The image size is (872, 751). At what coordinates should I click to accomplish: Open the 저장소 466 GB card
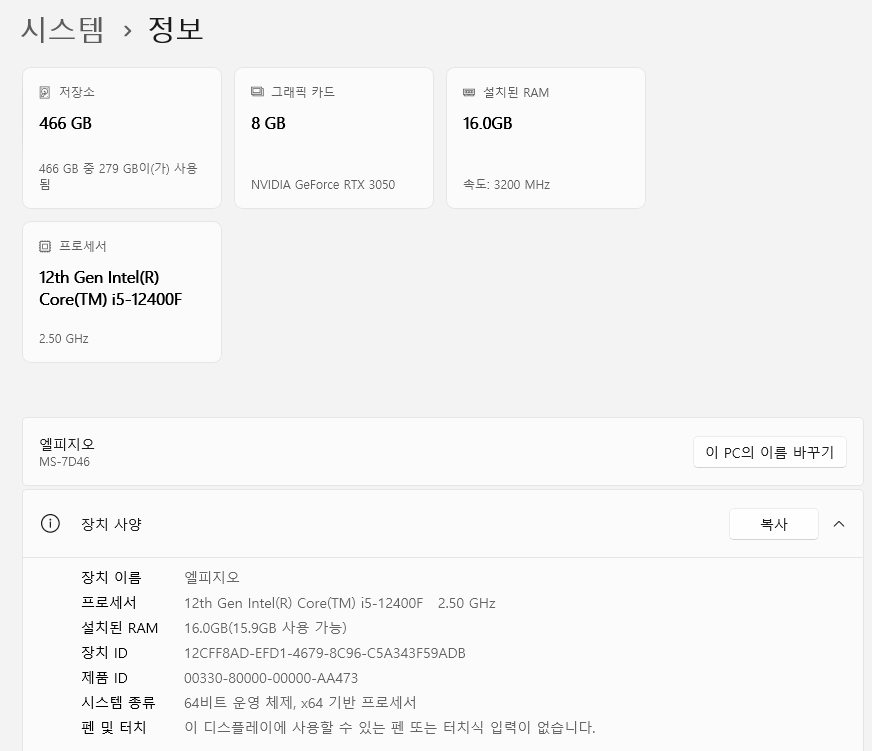122,138
